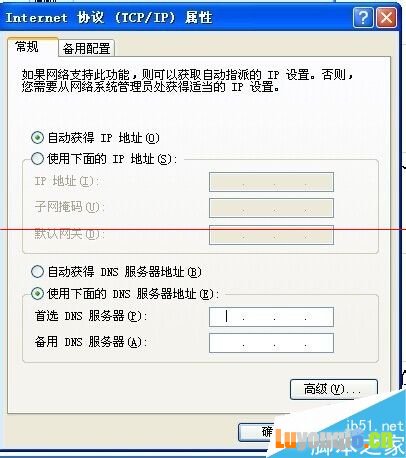Click the Internet 协议 (TCP/IP) 属性 title bar

[x=177, y=17]
